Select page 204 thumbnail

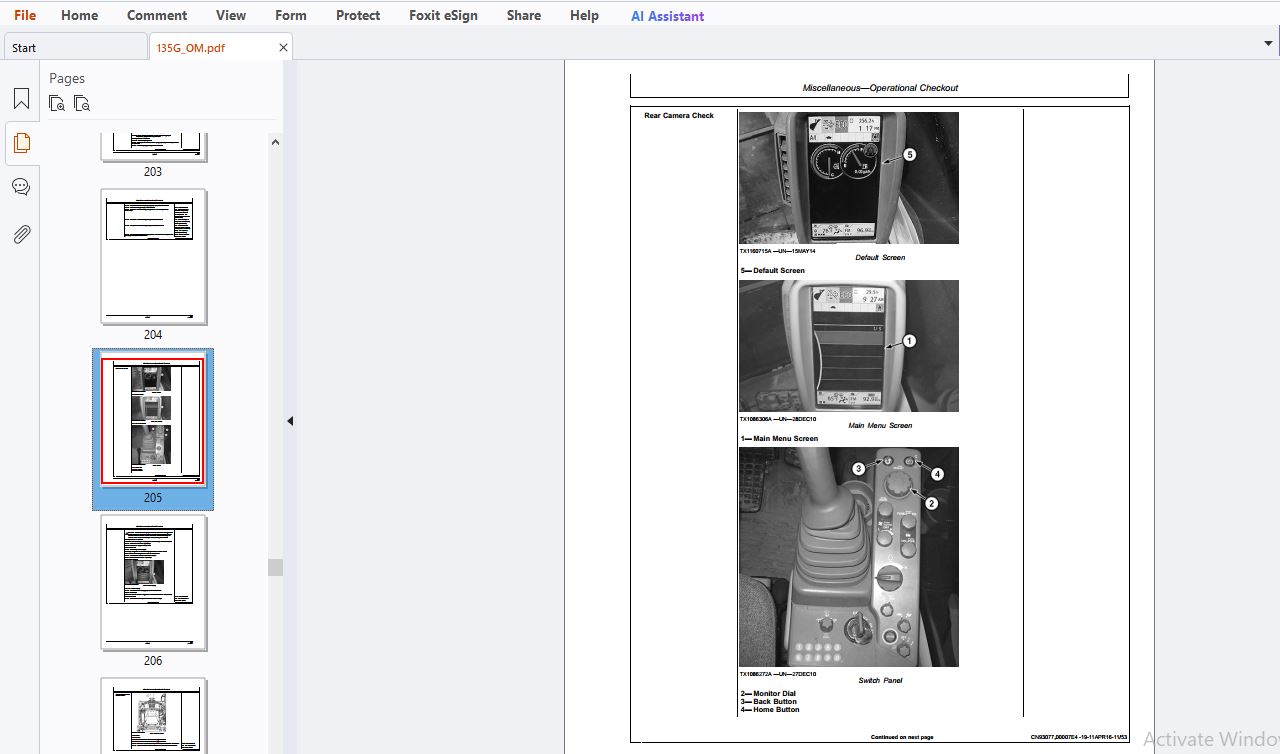point(153,257)
